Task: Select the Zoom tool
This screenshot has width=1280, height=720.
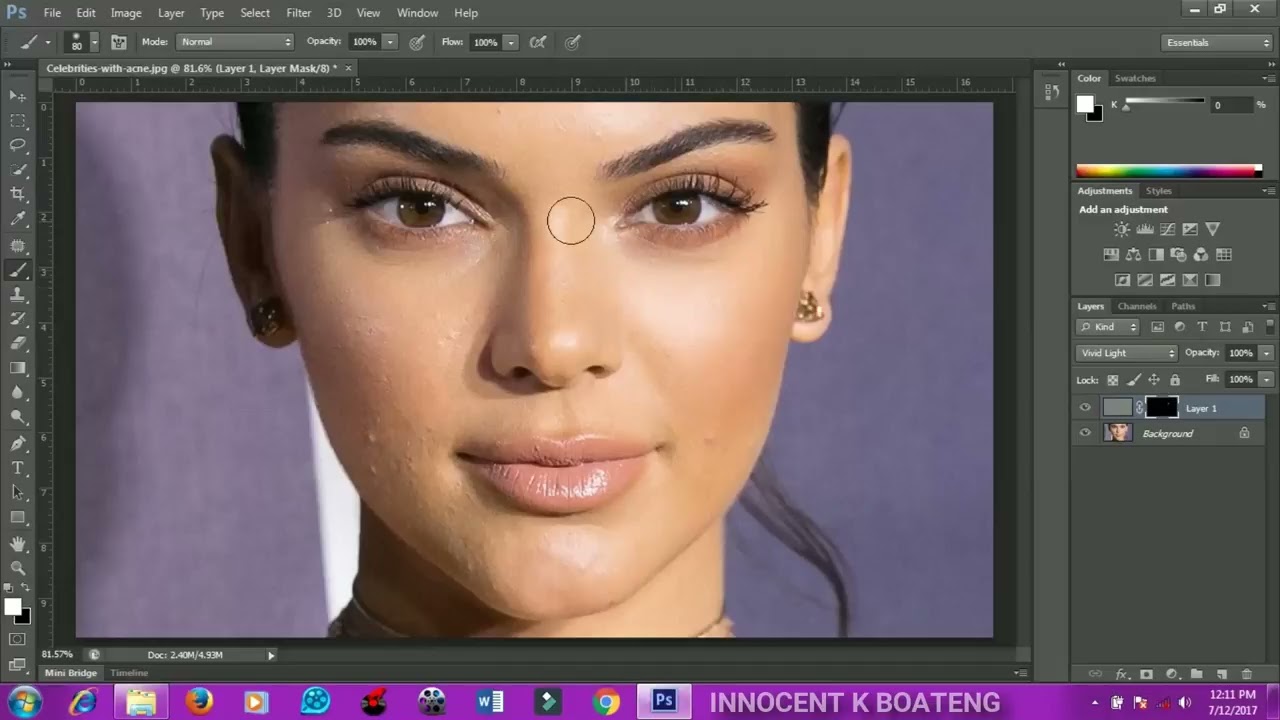Action: (x=18, y=567)
